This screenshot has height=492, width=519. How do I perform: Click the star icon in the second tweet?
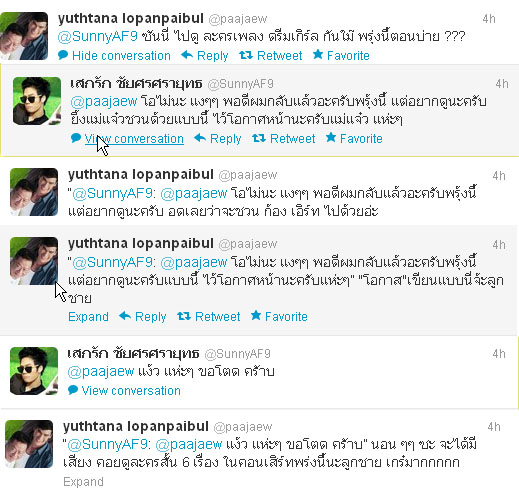331,137
